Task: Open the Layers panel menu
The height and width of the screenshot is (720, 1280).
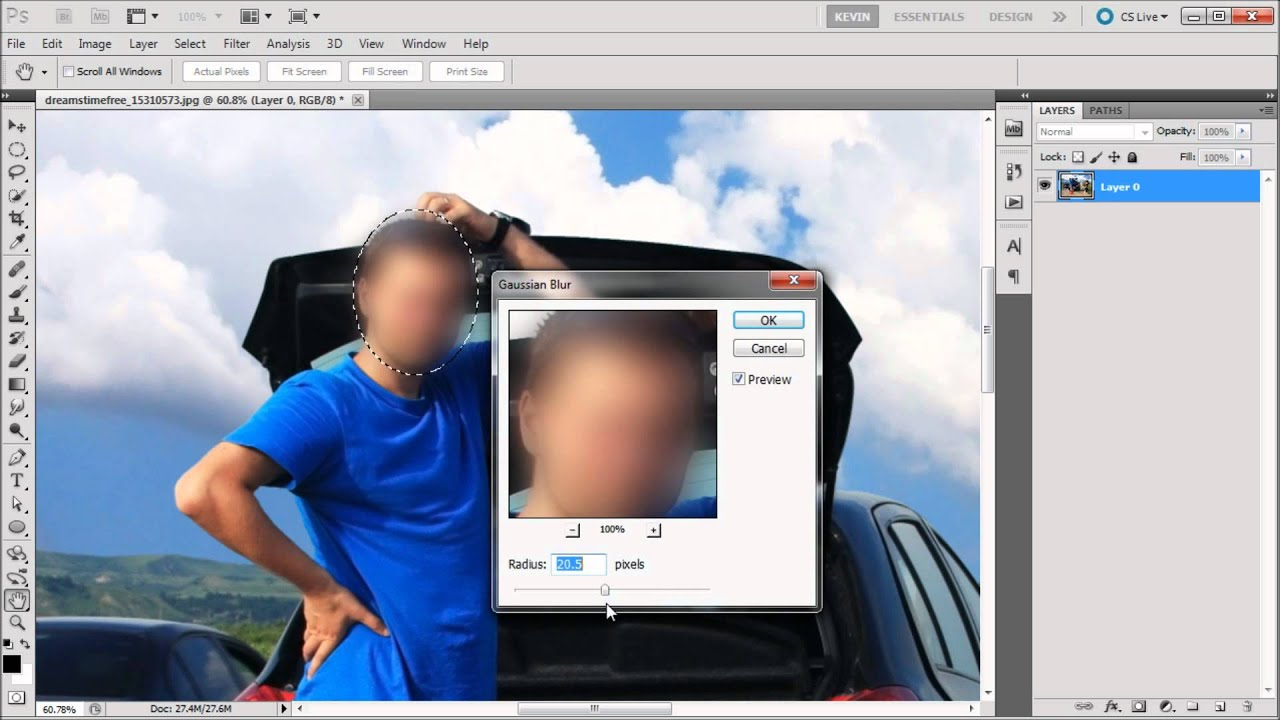Action: point(1268,110)
